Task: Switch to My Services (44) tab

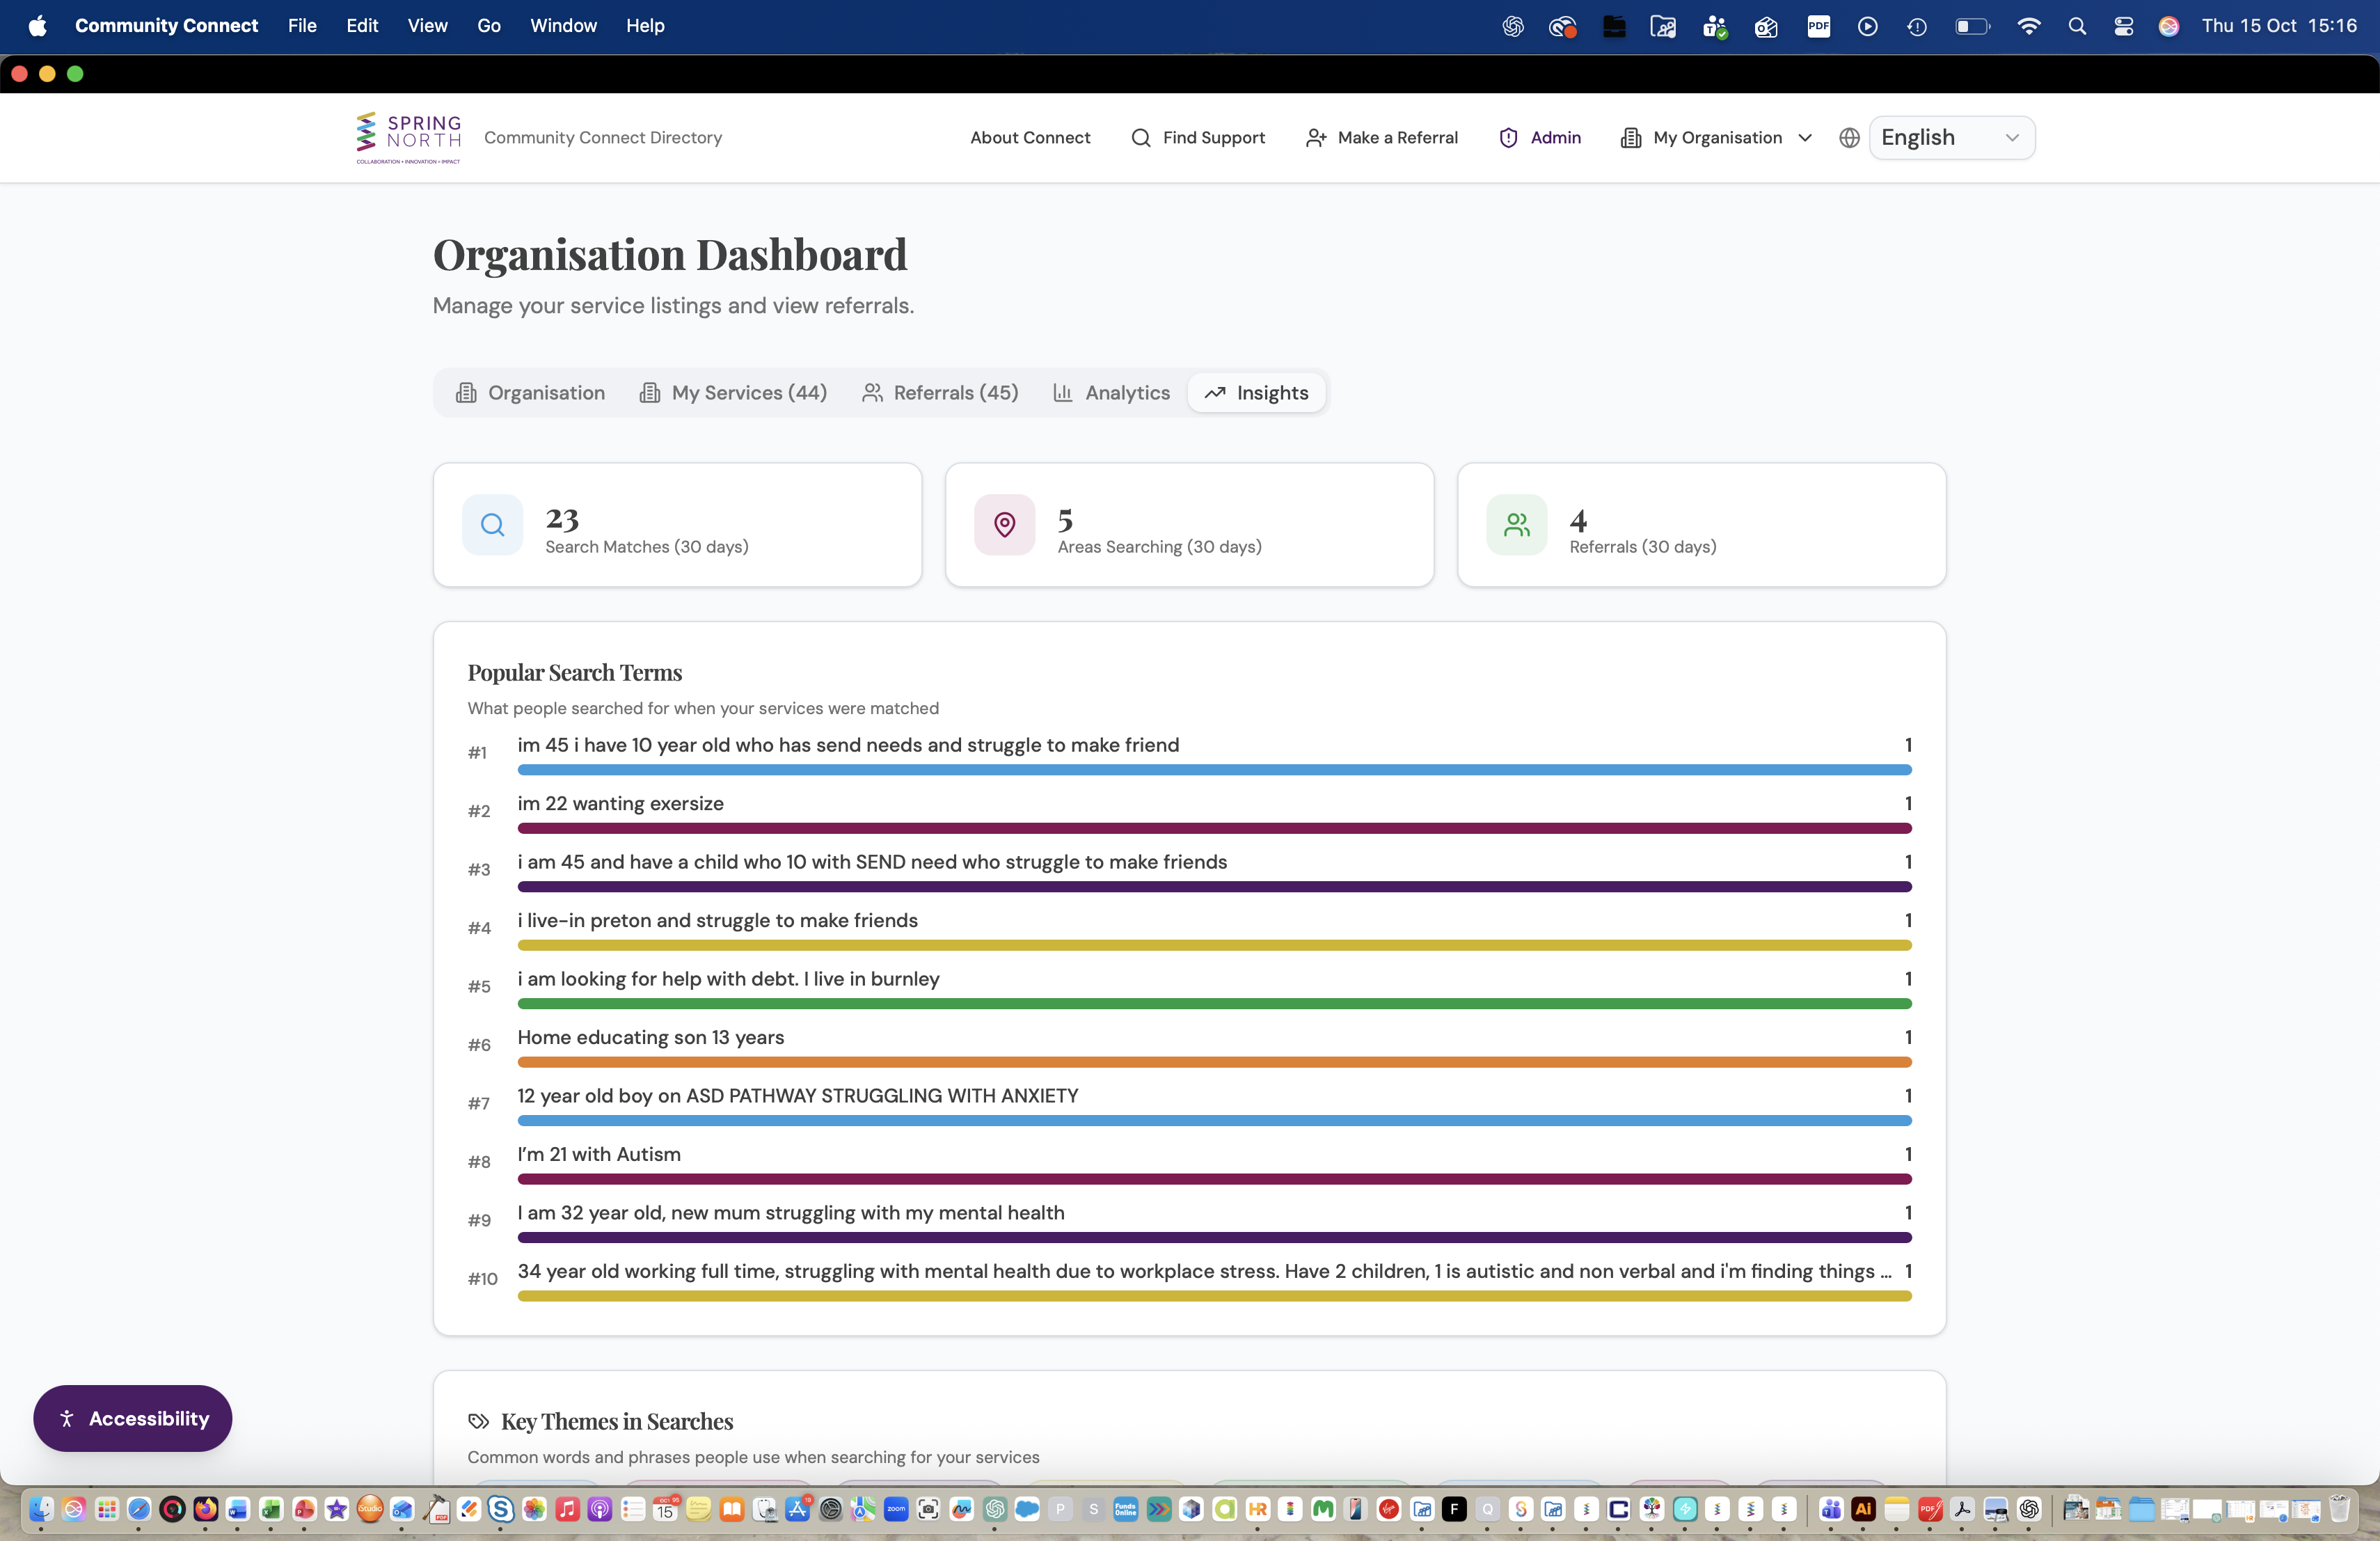Action: point(733,393)
